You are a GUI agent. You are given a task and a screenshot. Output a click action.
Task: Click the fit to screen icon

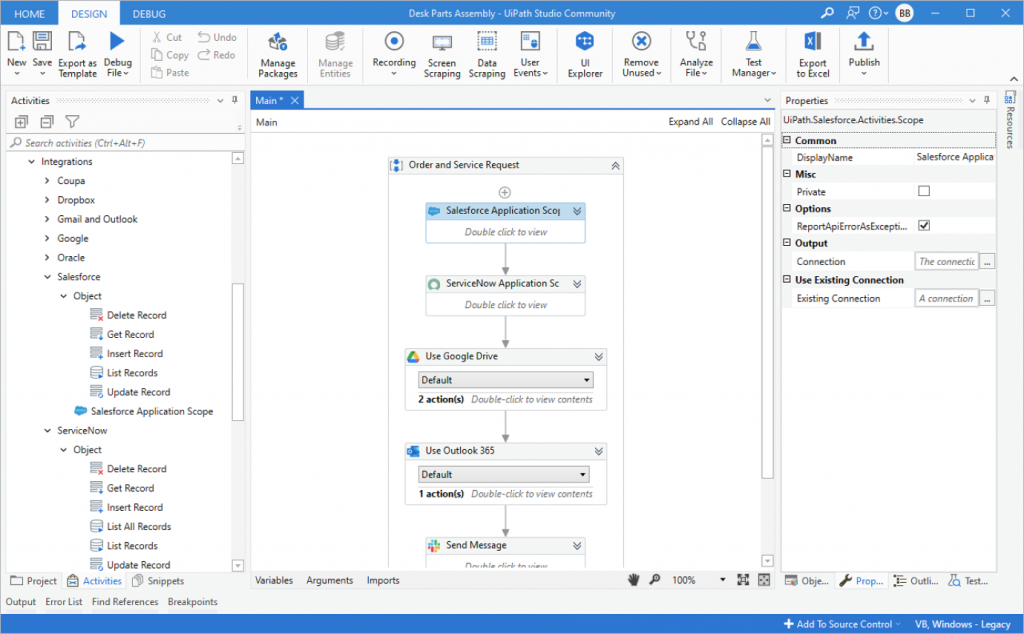(x=743, y=580)
